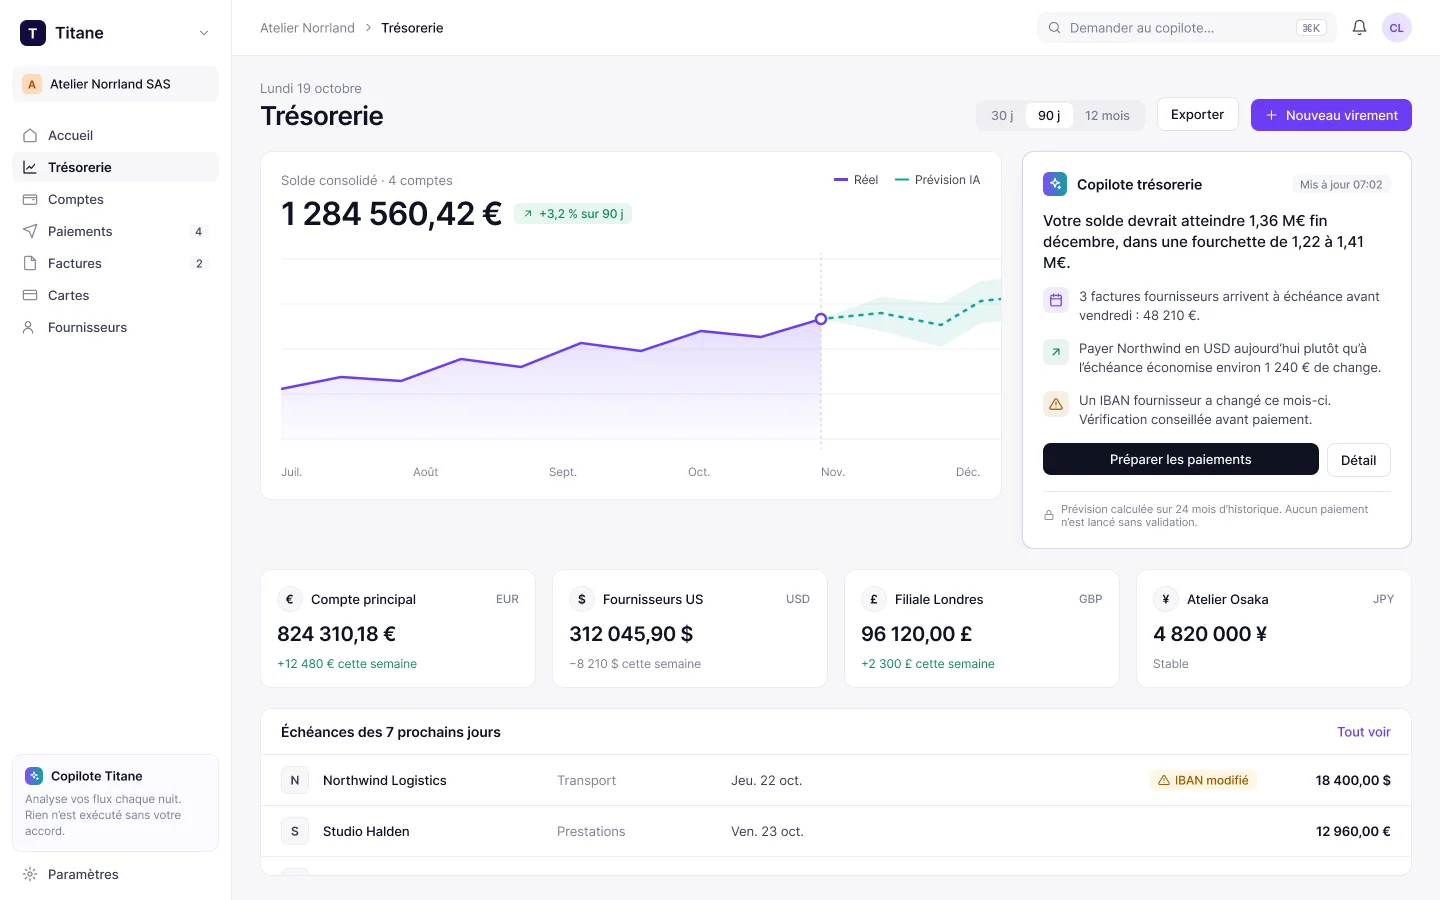Click the current-date marker point on chart
The height and width of the screenshot is (900, 1440).
pos(821,319)
